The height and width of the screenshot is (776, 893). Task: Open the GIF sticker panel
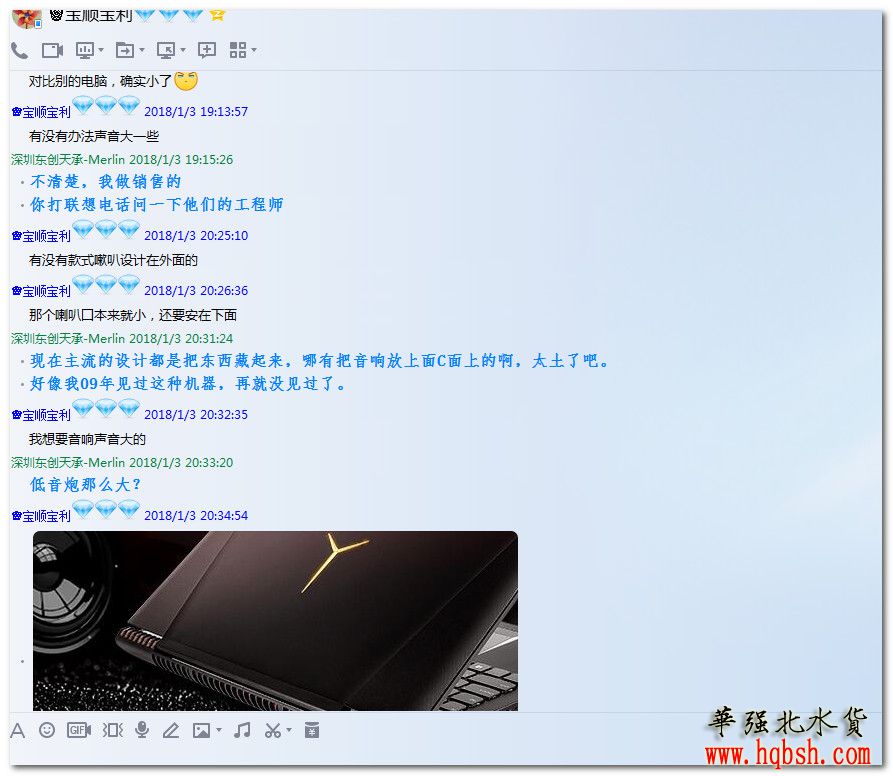(79, 730)
